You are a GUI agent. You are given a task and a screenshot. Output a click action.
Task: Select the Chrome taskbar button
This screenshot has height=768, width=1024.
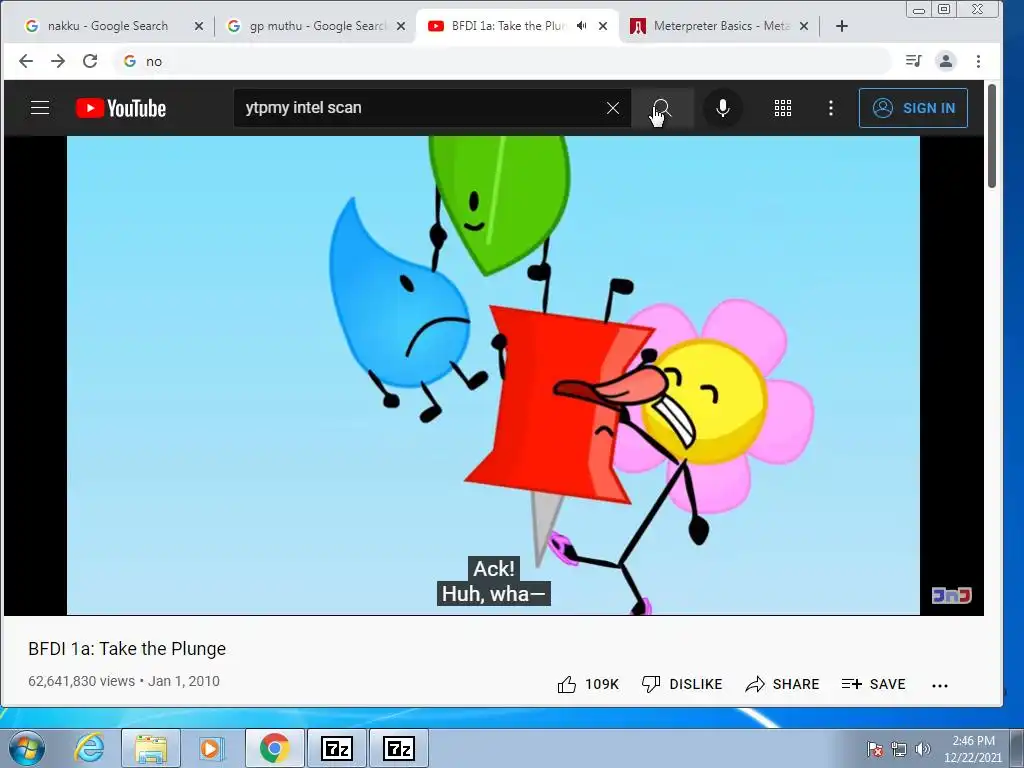click(274, 748)
